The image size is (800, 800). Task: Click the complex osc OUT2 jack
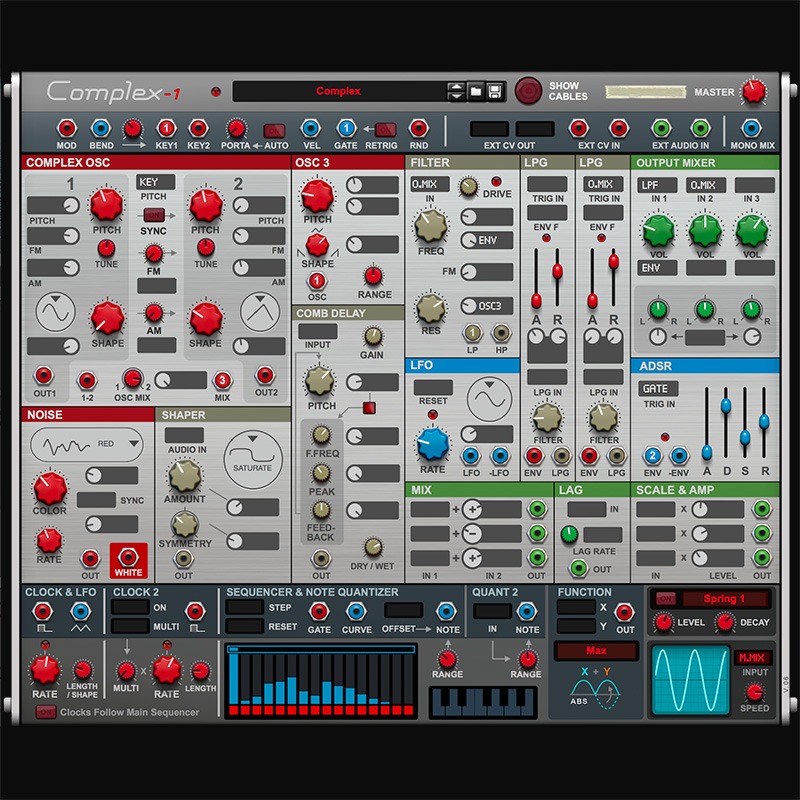[x=265, y=376]
